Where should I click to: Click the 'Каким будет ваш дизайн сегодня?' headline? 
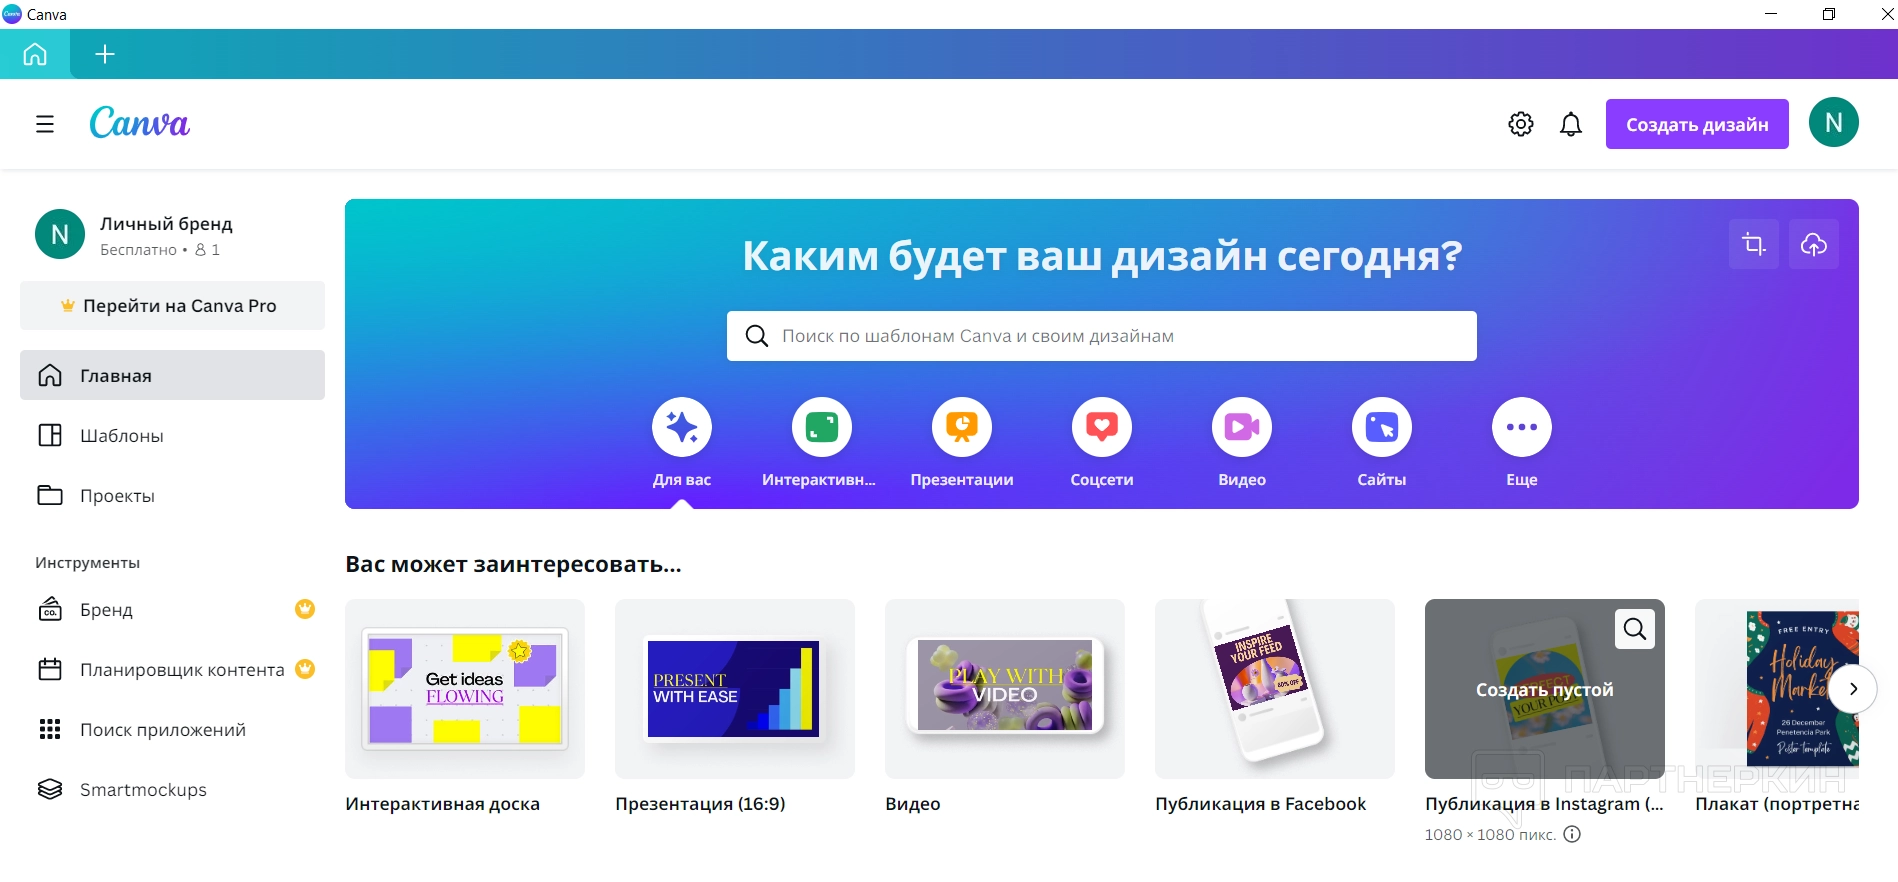coord(1102,256)
